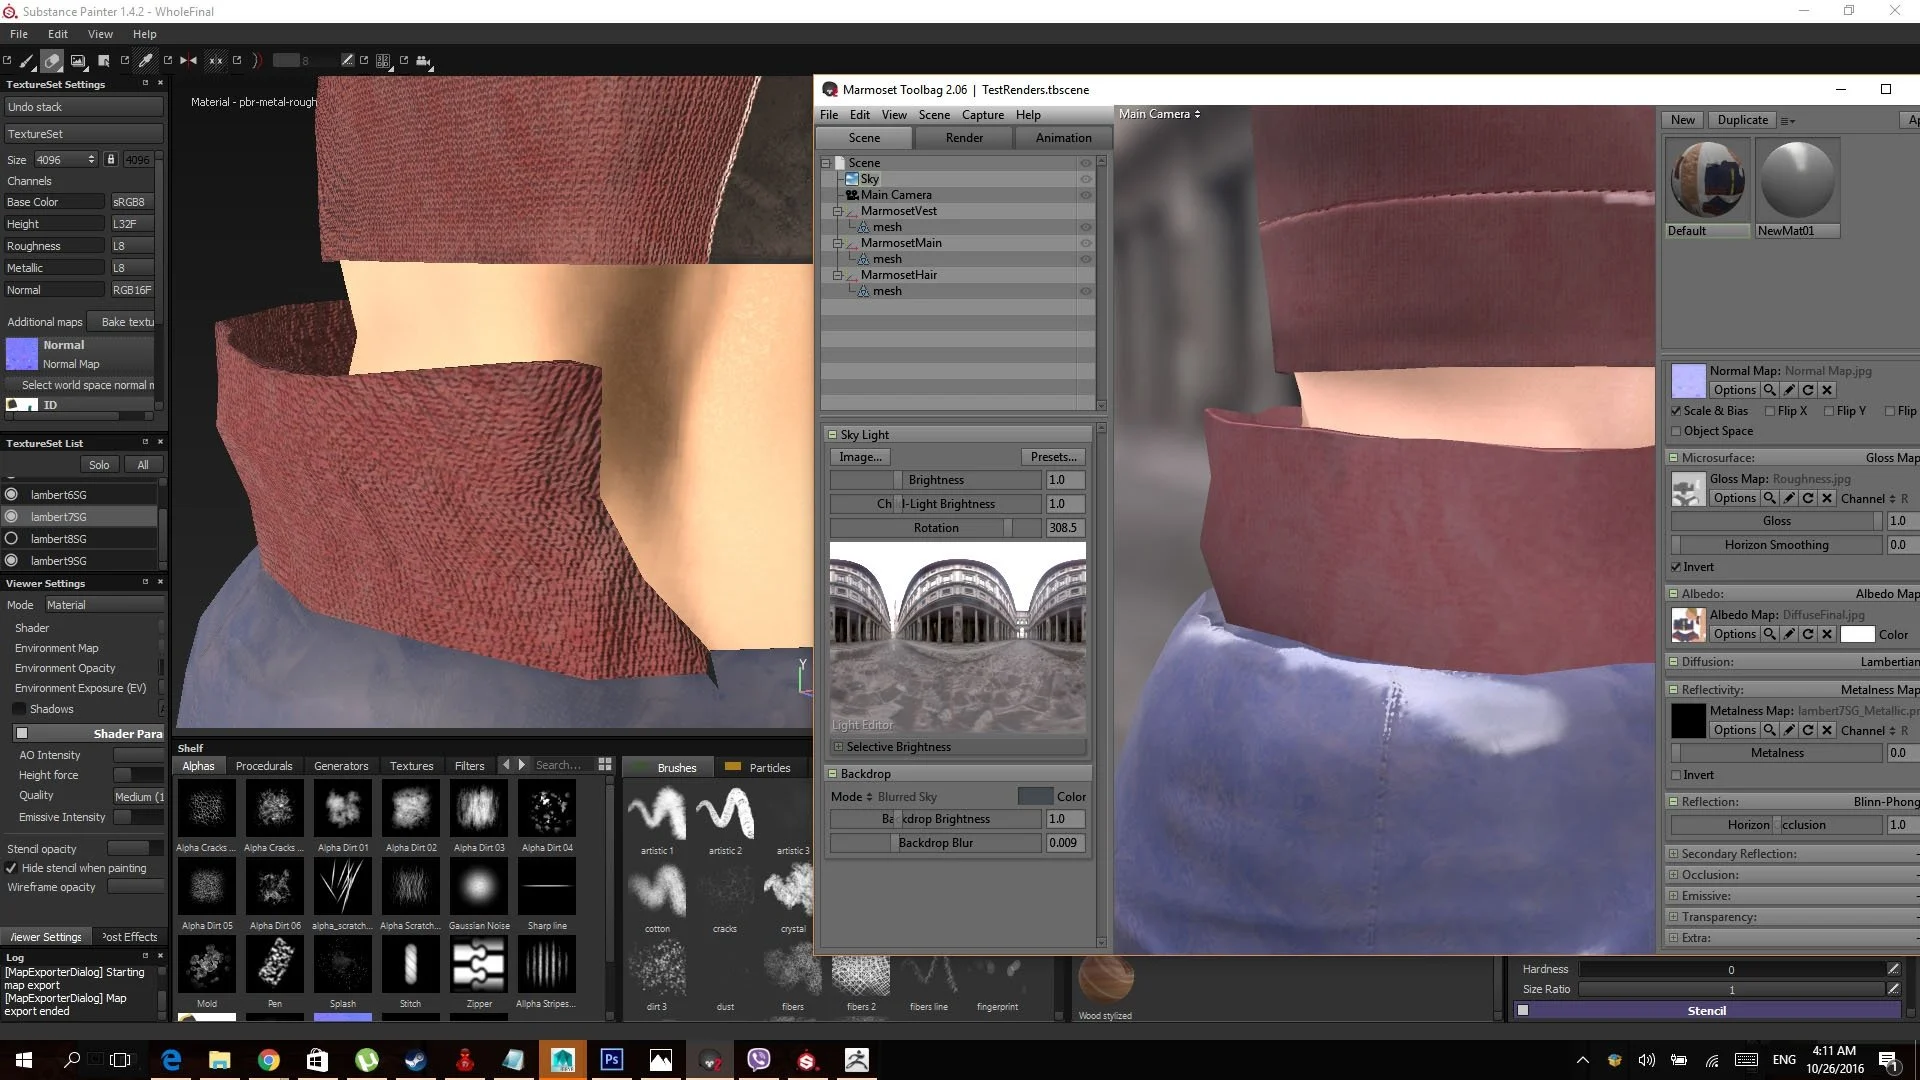Toggle Hide stencil when painting checkbox
1920x1080 pixels.
pyautogui.click(x=12, y=868)
